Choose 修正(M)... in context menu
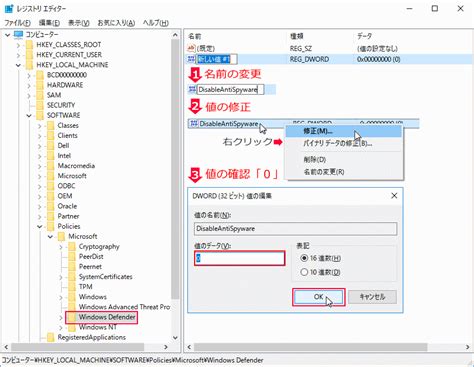The width and height of the screenshot is (474, 367). coord(344,131)
